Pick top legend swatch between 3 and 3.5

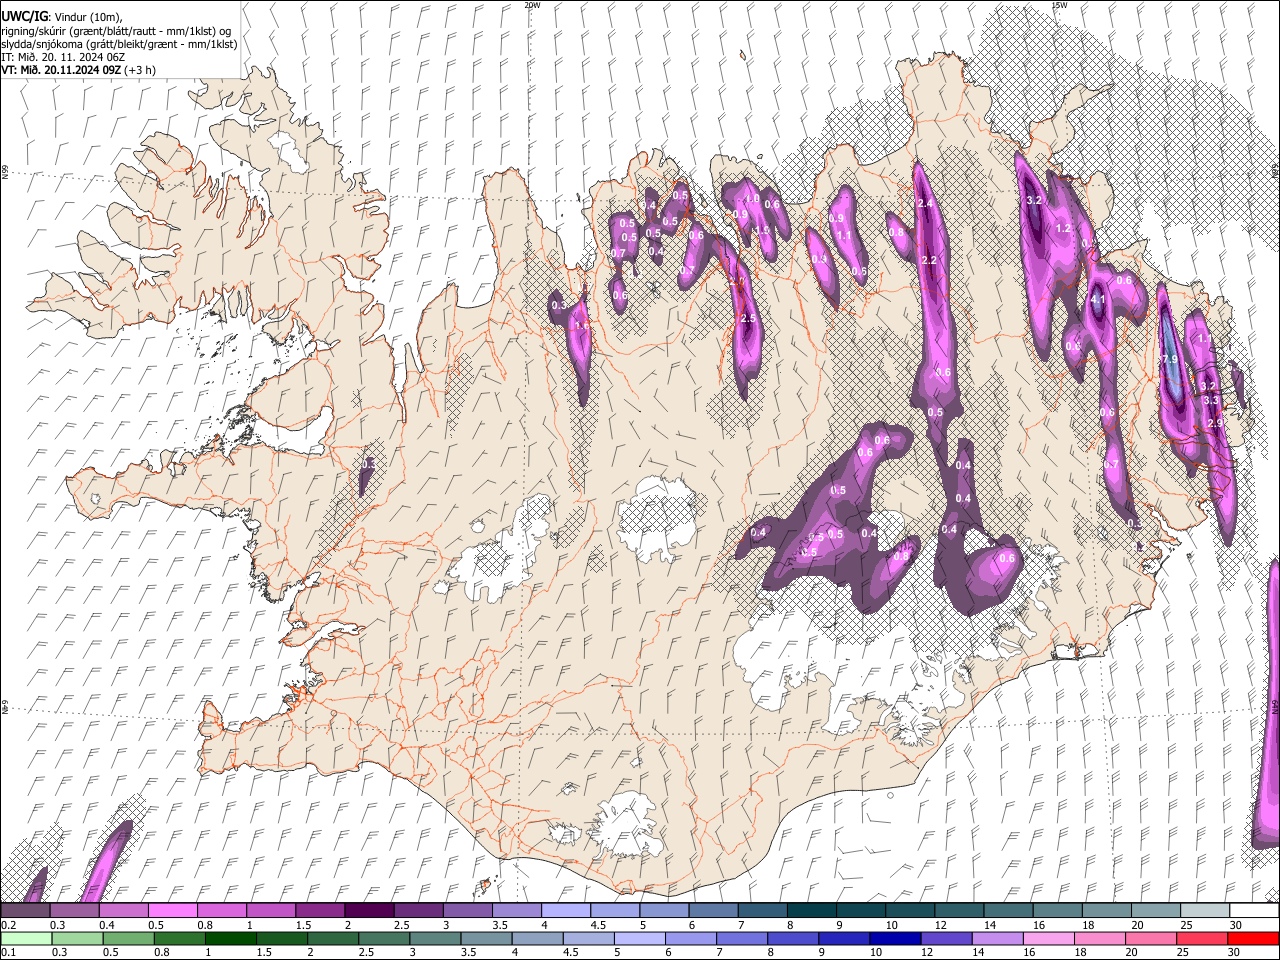coord(467,911)
